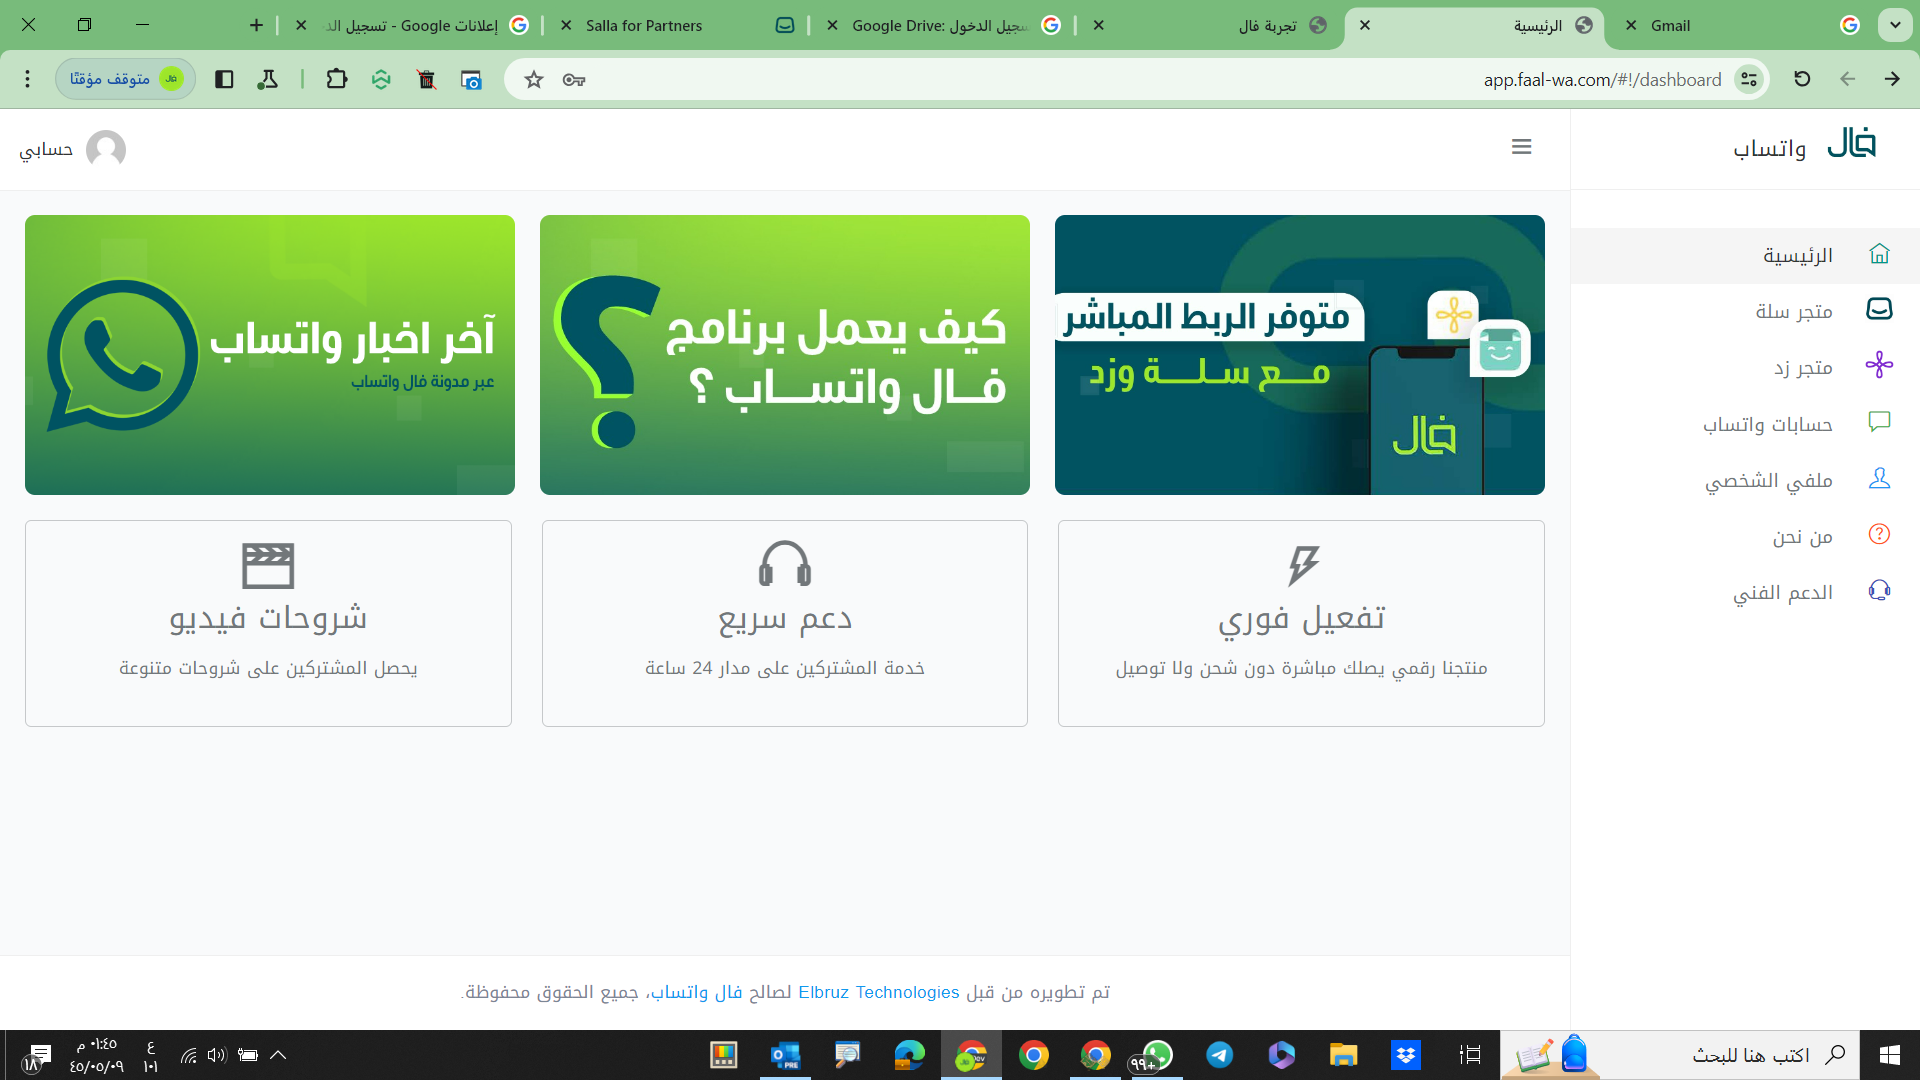Screen dimensions: 1920x1080
Task: Open متجر سلة sidebar icon
Action: coord(1879,310)
